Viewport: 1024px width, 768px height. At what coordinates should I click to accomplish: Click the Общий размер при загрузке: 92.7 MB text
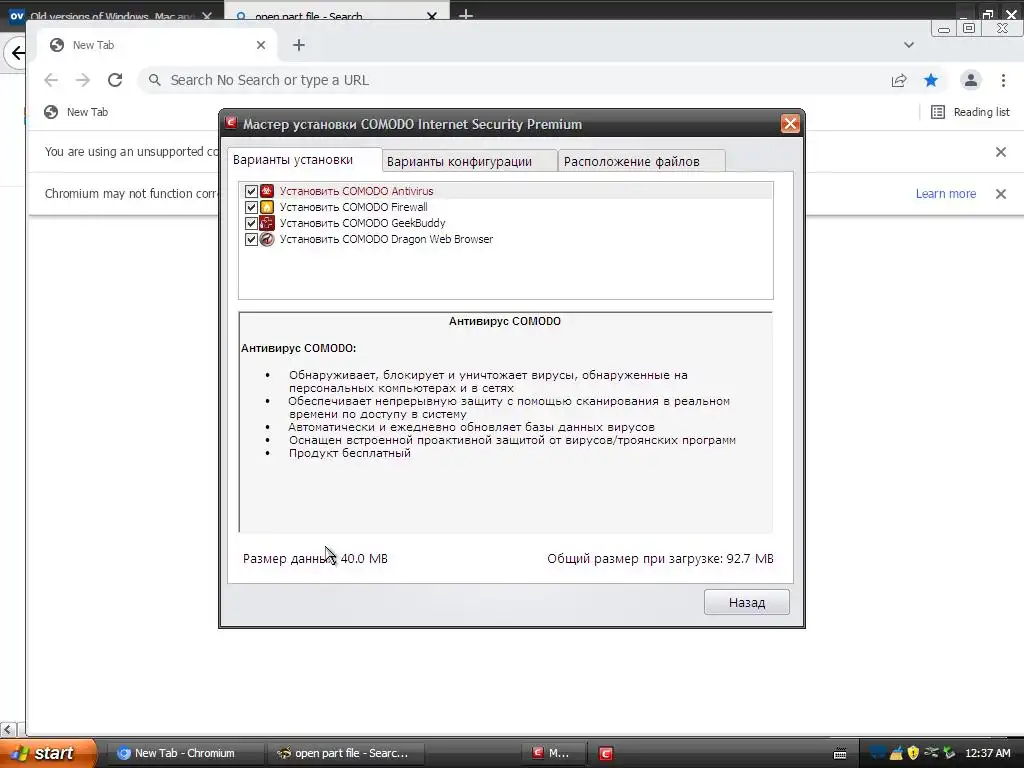tap(660, 558)
